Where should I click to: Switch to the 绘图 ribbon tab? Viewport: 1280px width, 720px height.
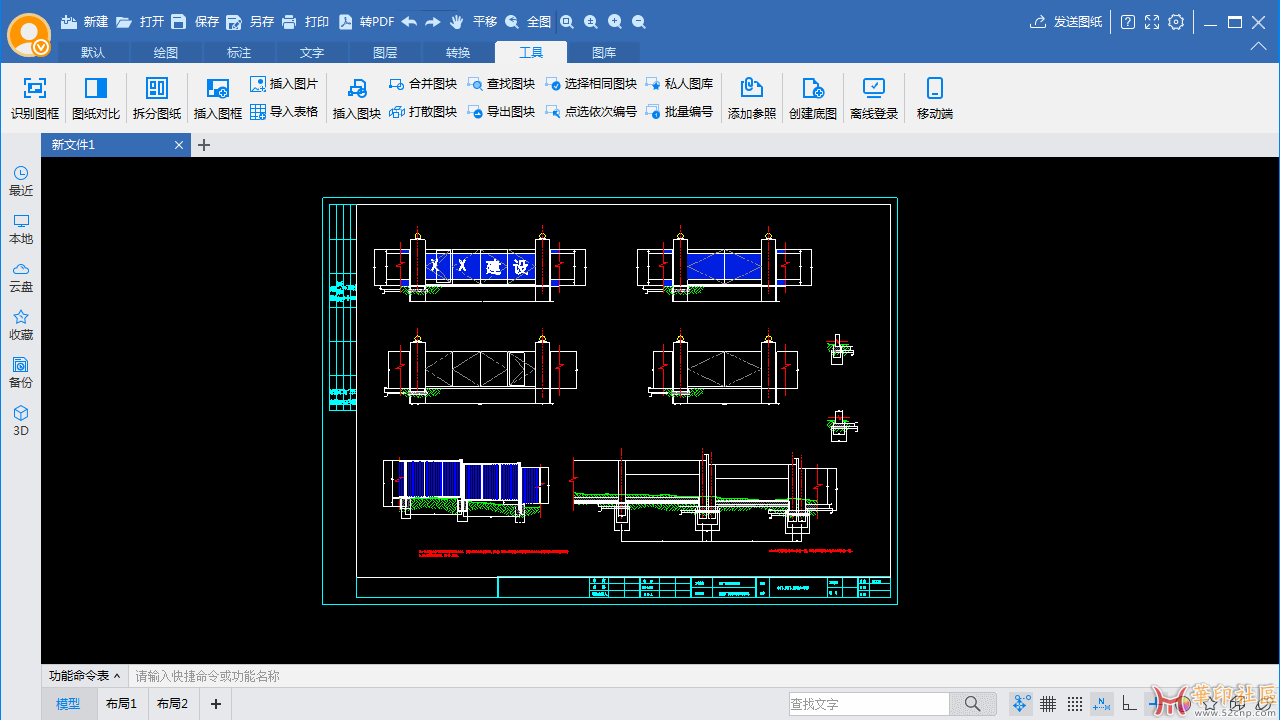pyautogui.click(x=166, y=52)
